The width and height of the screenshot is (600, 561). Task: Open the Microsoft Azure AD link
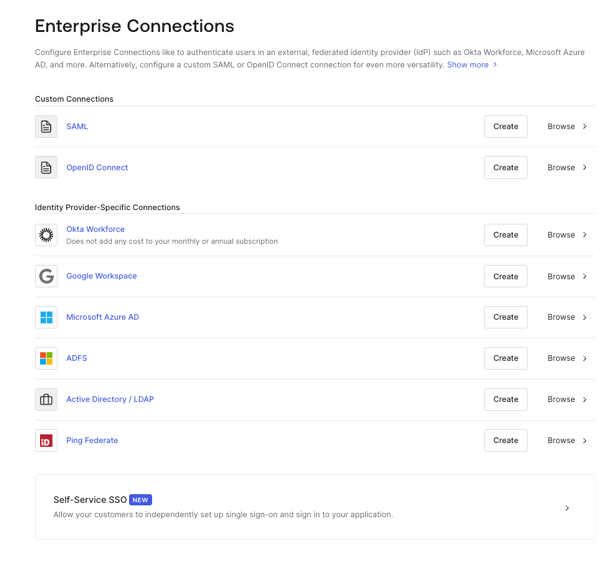tap(103, 317)
